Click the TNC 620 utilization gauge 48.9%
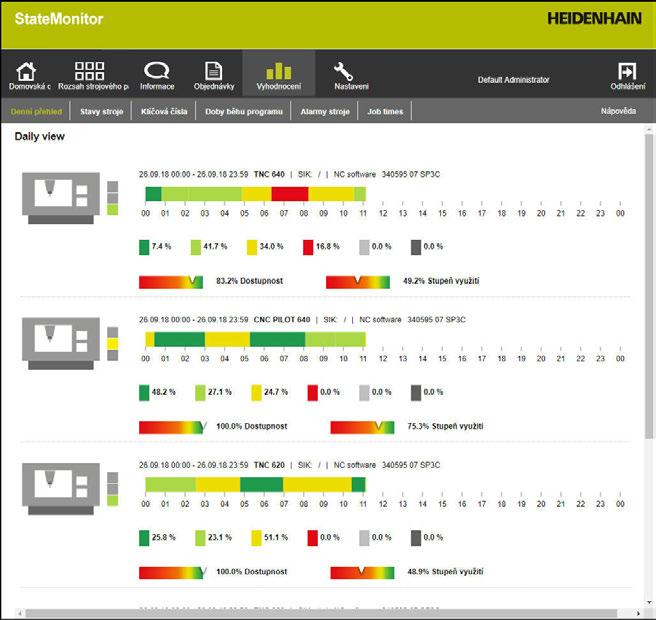 tap(362, 573)
